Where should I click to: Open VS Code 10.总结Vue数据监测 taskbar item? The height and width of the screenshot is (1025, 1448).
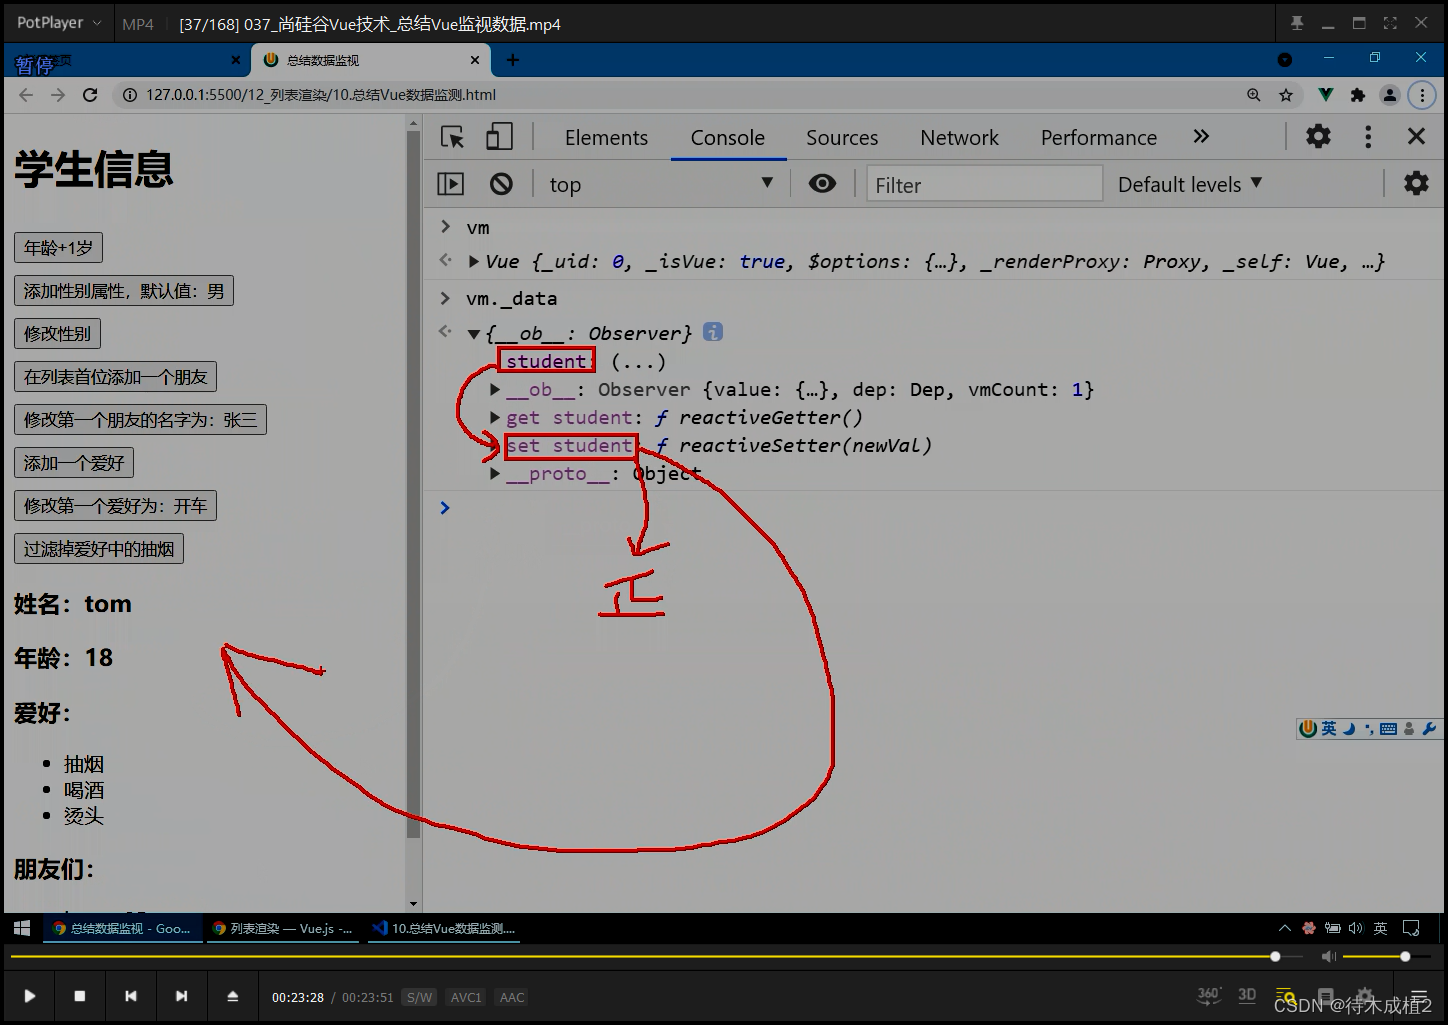pos(444,929)
